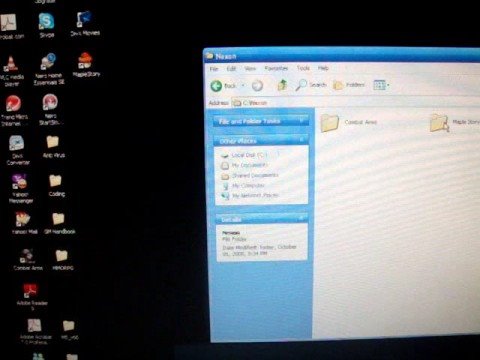The width and height of the screenshot is (480, 360).
Task: Click the Nexon window title bar
Action: (x=342, y=56)
